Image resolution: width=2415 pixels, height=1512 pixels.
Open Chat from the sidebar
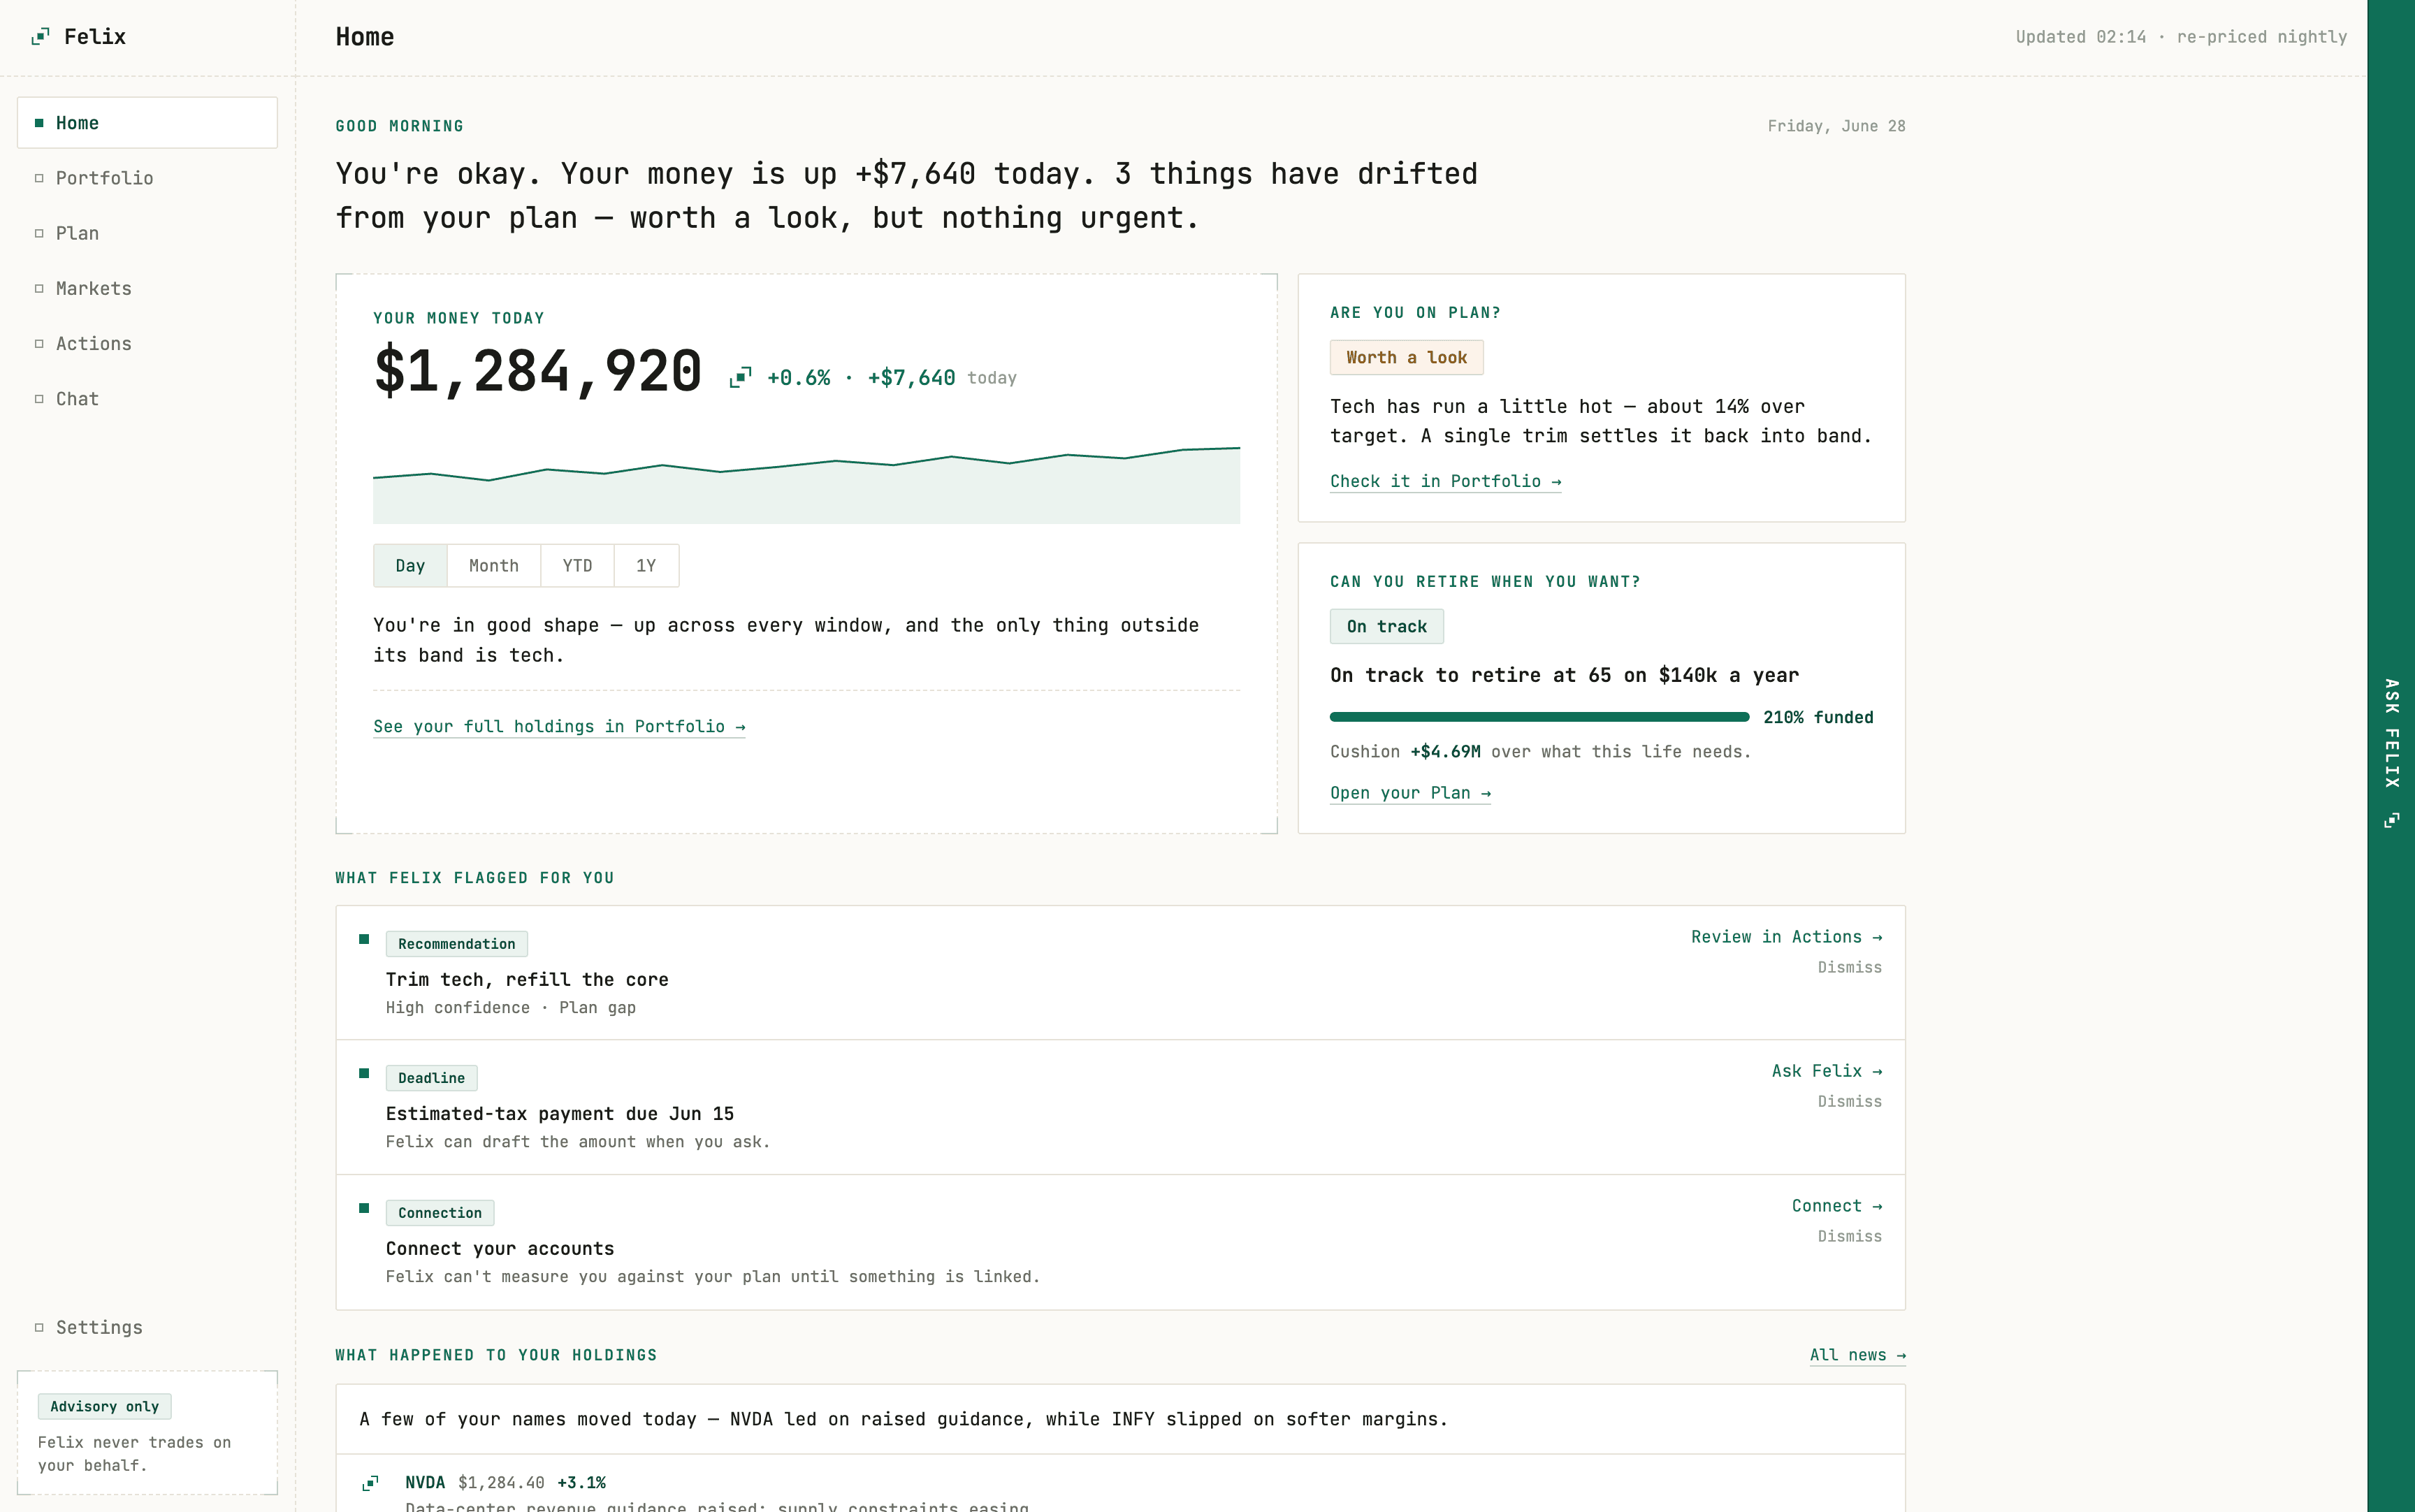coord(147,398)
